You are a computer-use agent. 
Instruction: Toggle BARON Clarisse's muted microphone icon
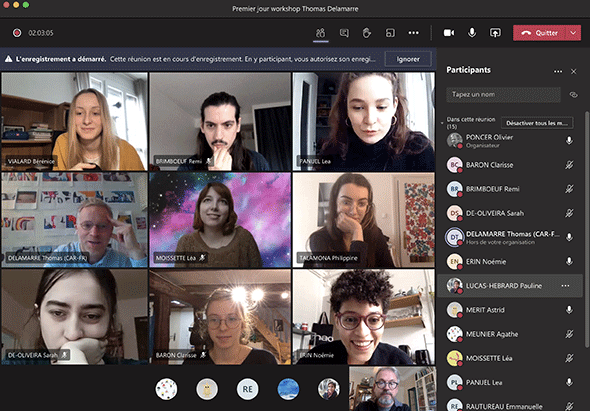point(569,164)
